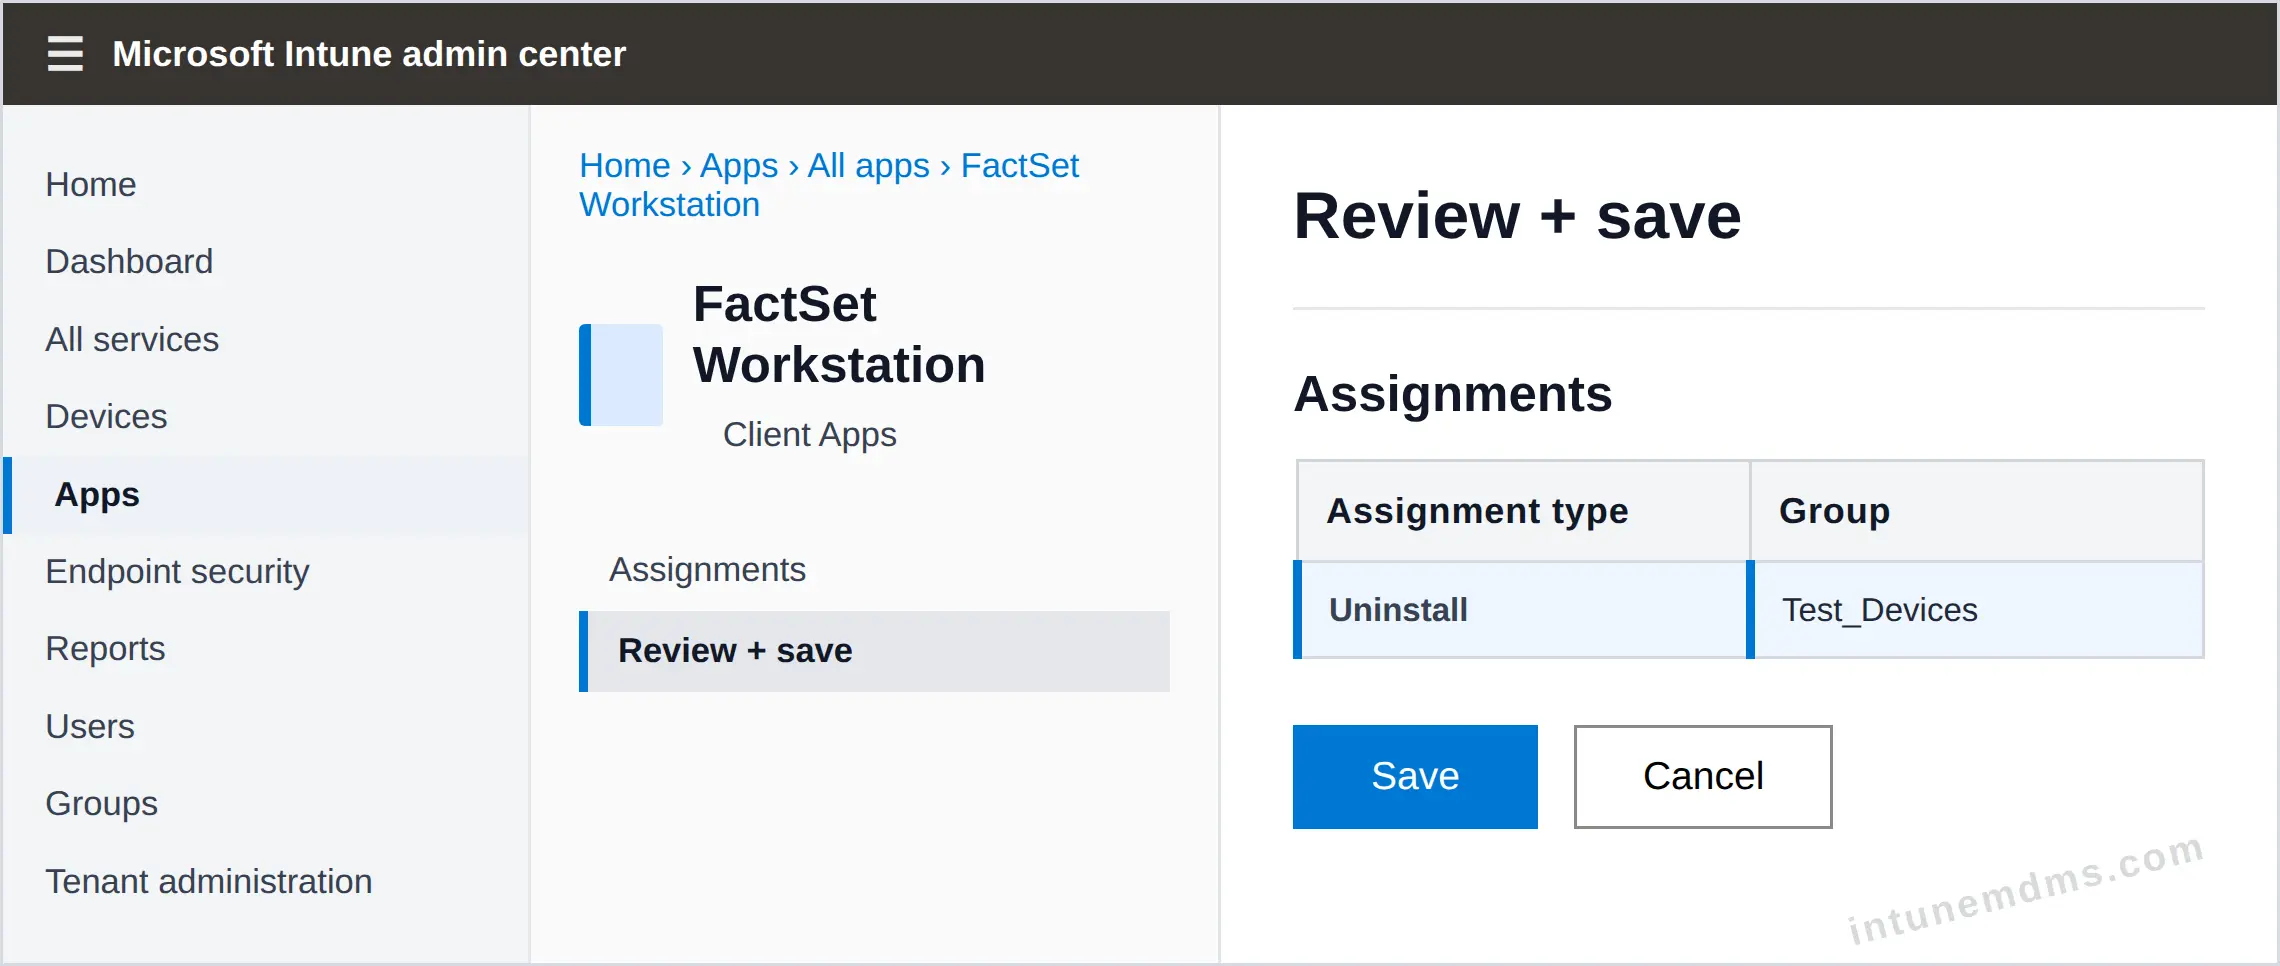Click the Review + save page heading
2280x966 pixels.
1517,216
